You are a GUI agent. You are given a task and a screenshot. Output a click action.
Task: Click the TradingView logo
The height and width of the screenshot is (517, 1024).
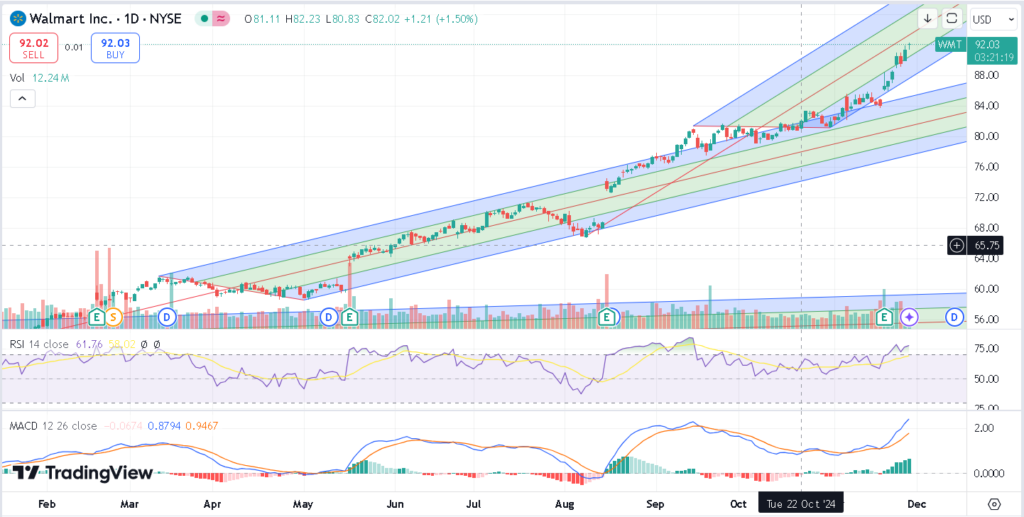pyautogui.click(x=82, y=473)
